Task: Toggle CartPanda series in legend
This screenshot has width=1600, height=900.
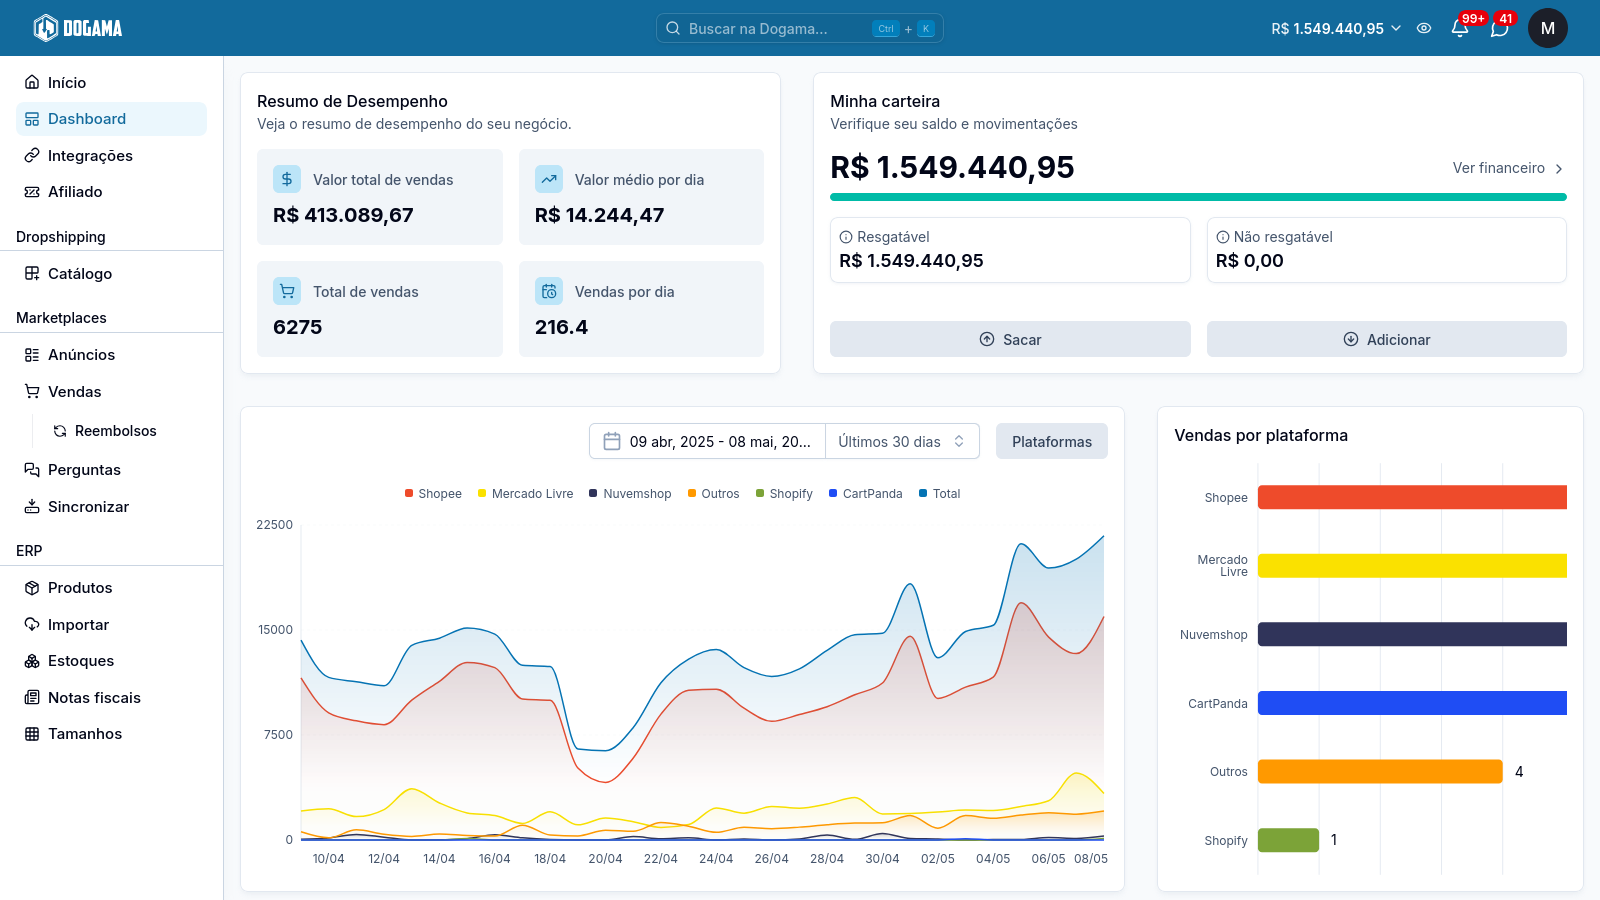Action: click(866, 494)
